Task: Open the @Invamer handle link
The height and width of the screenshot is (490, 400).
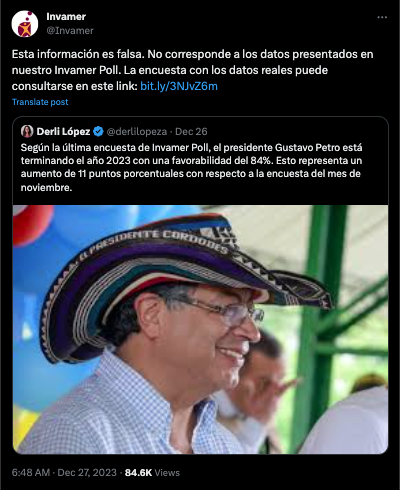Action: click(70, 31)
